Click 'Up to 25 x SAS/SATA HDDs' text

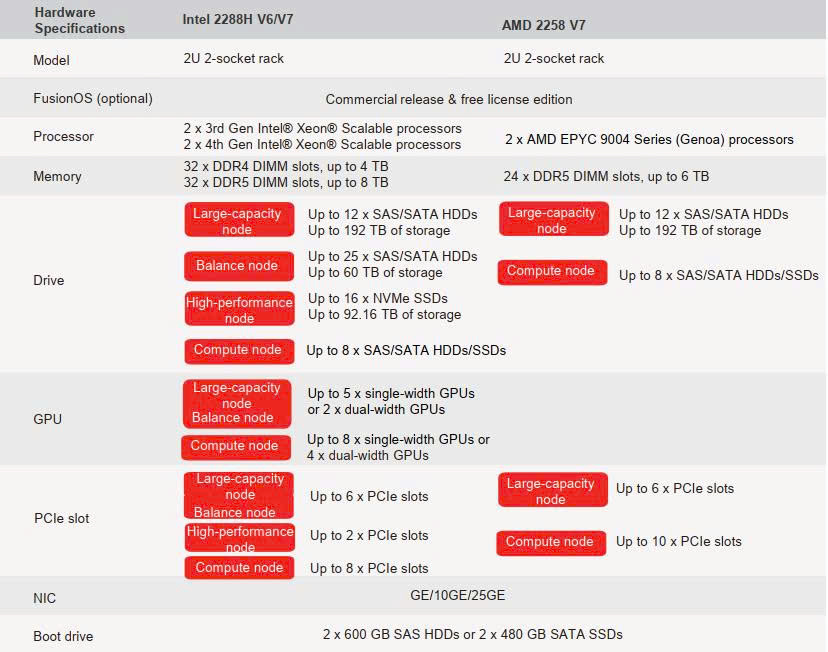[392, 256]
